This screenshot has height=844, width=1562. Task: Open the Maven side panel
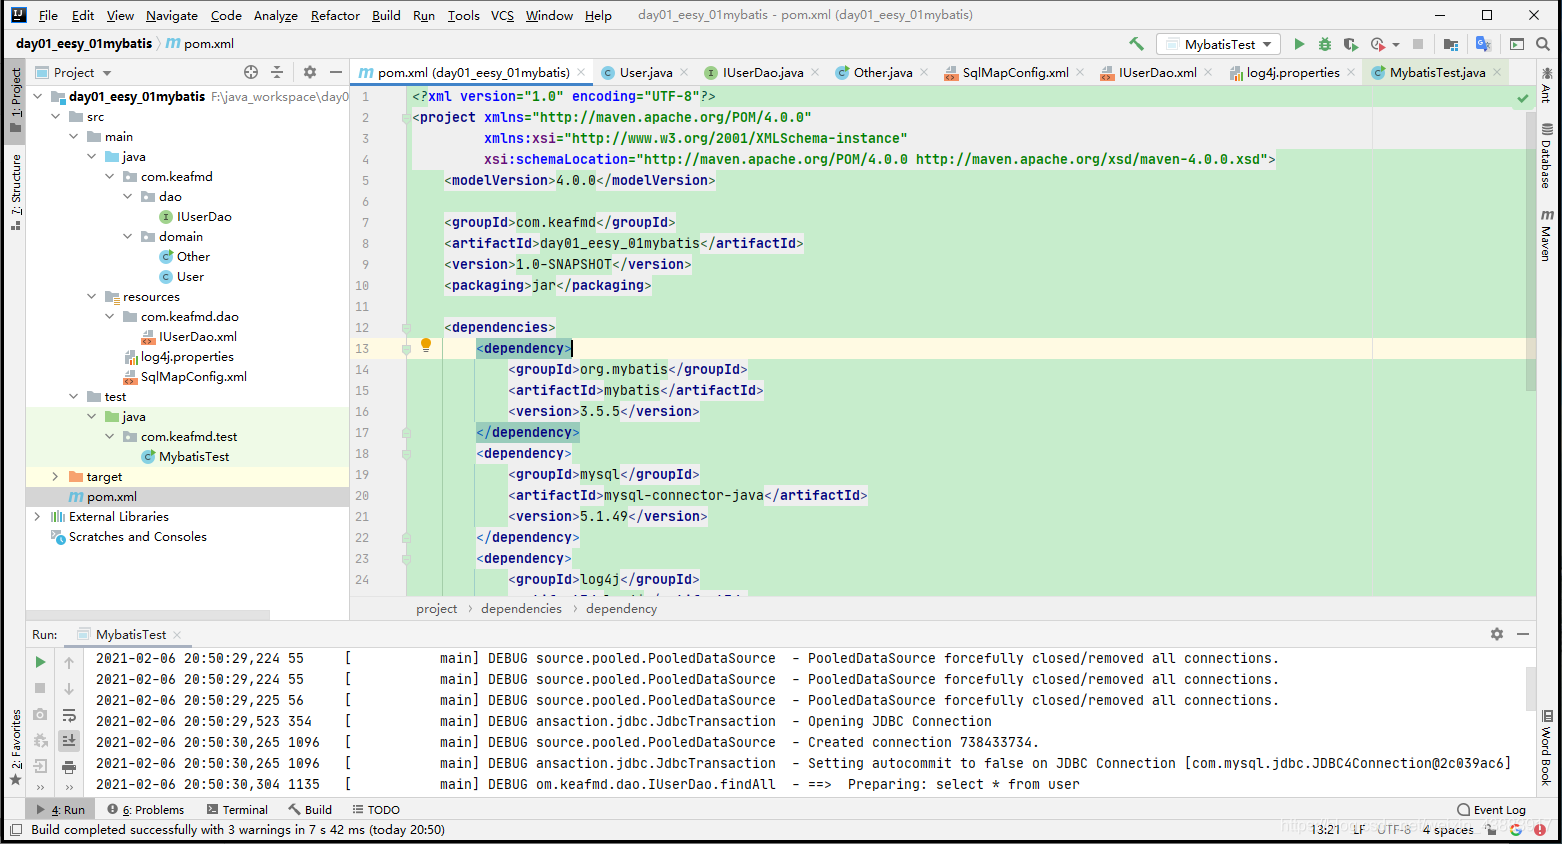1546,236
